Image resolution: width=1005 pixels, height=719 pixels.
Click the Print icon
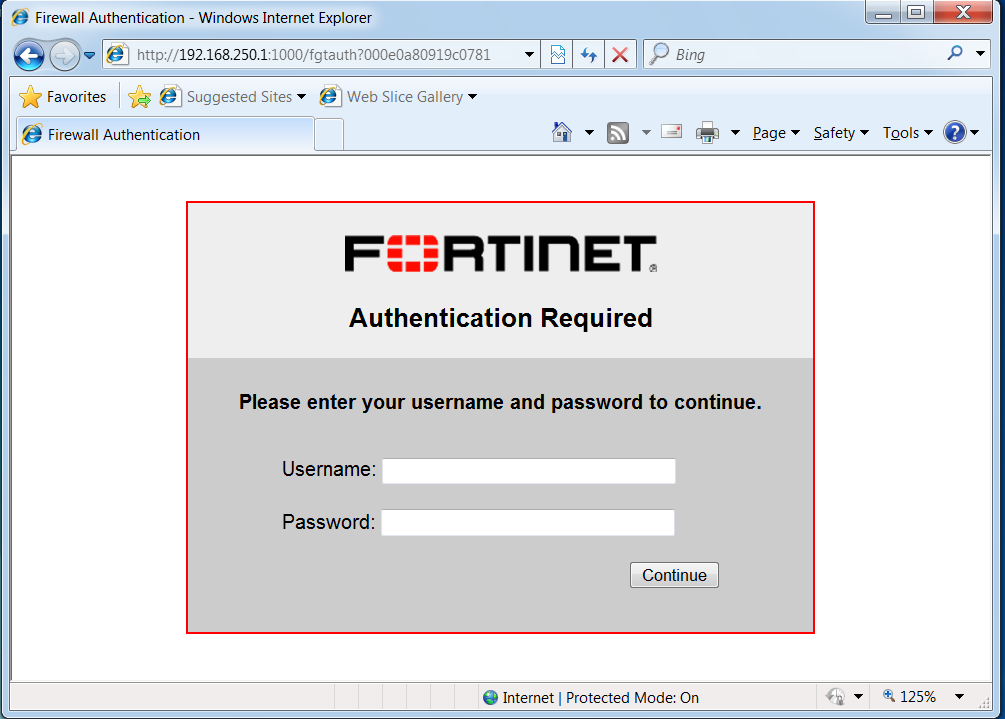(x=708, y=133)
